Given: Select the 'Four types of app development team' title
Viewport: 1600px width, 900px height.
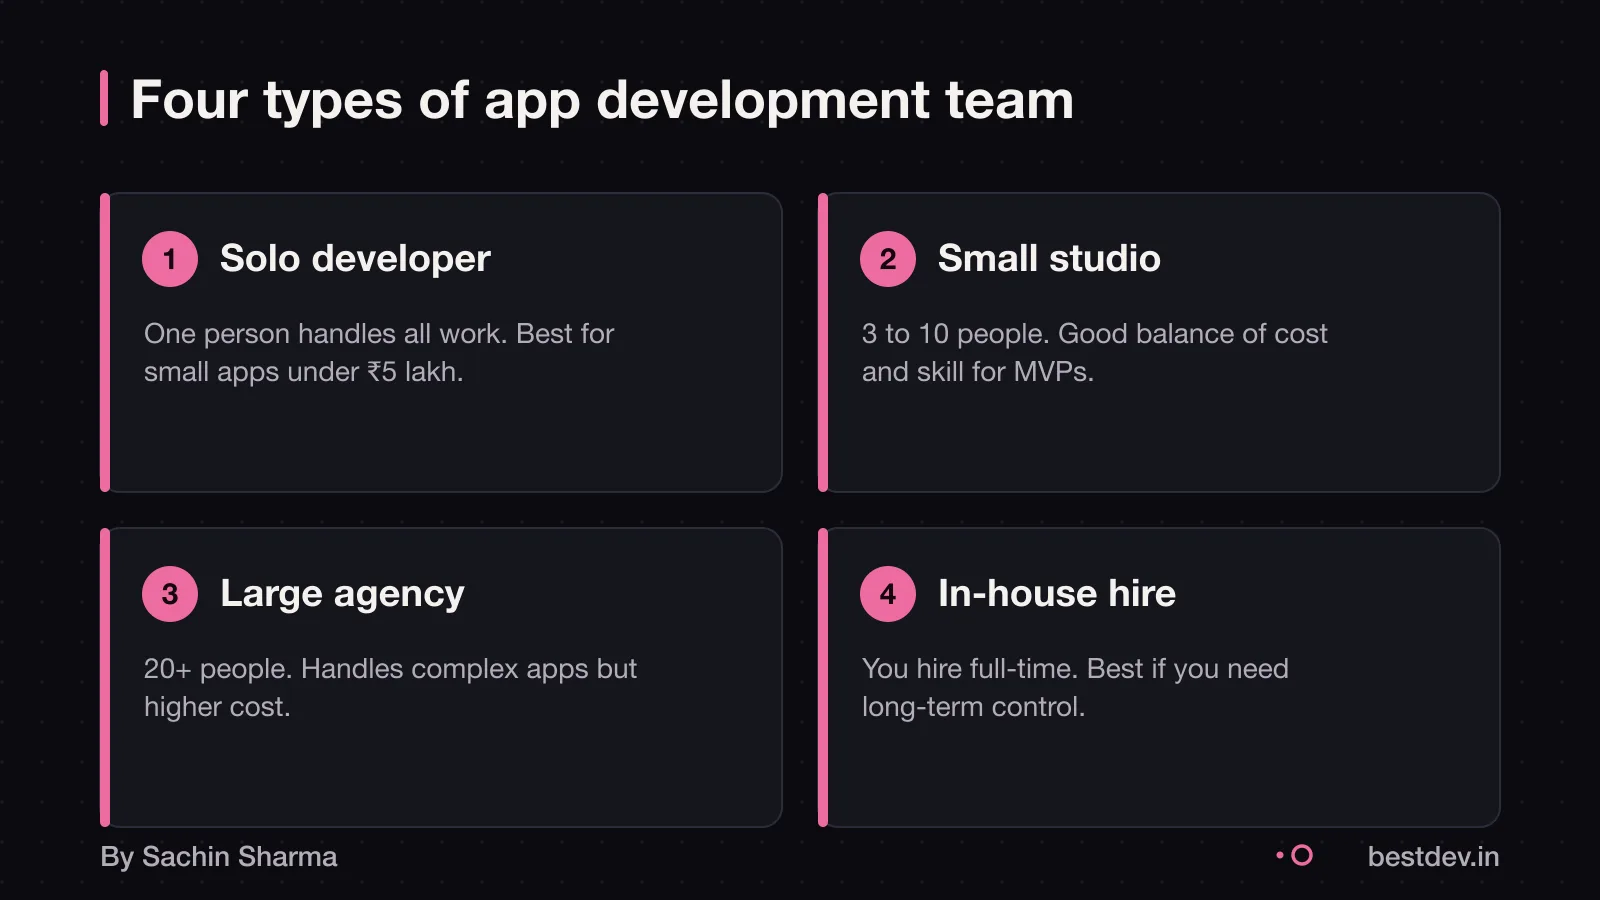Looking at the screenshot, I should coord(602,100).
